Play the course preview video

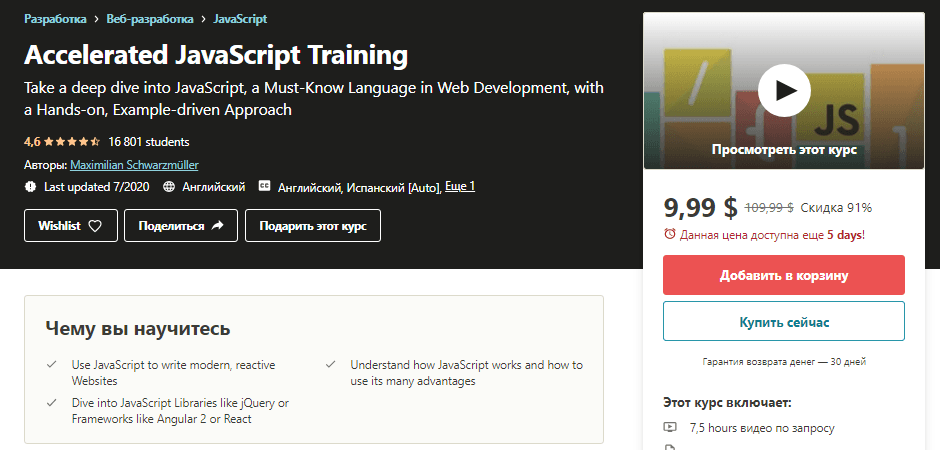(x=784, y=90)
